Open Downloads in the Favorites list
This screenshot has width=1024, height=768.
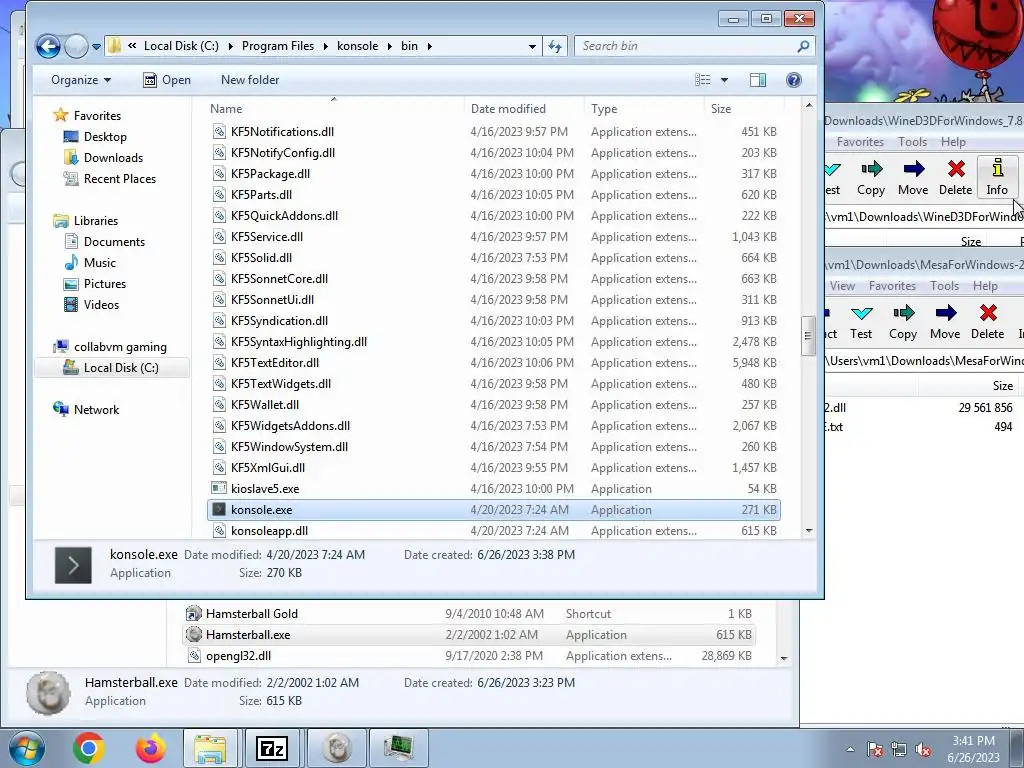(113, 157)
